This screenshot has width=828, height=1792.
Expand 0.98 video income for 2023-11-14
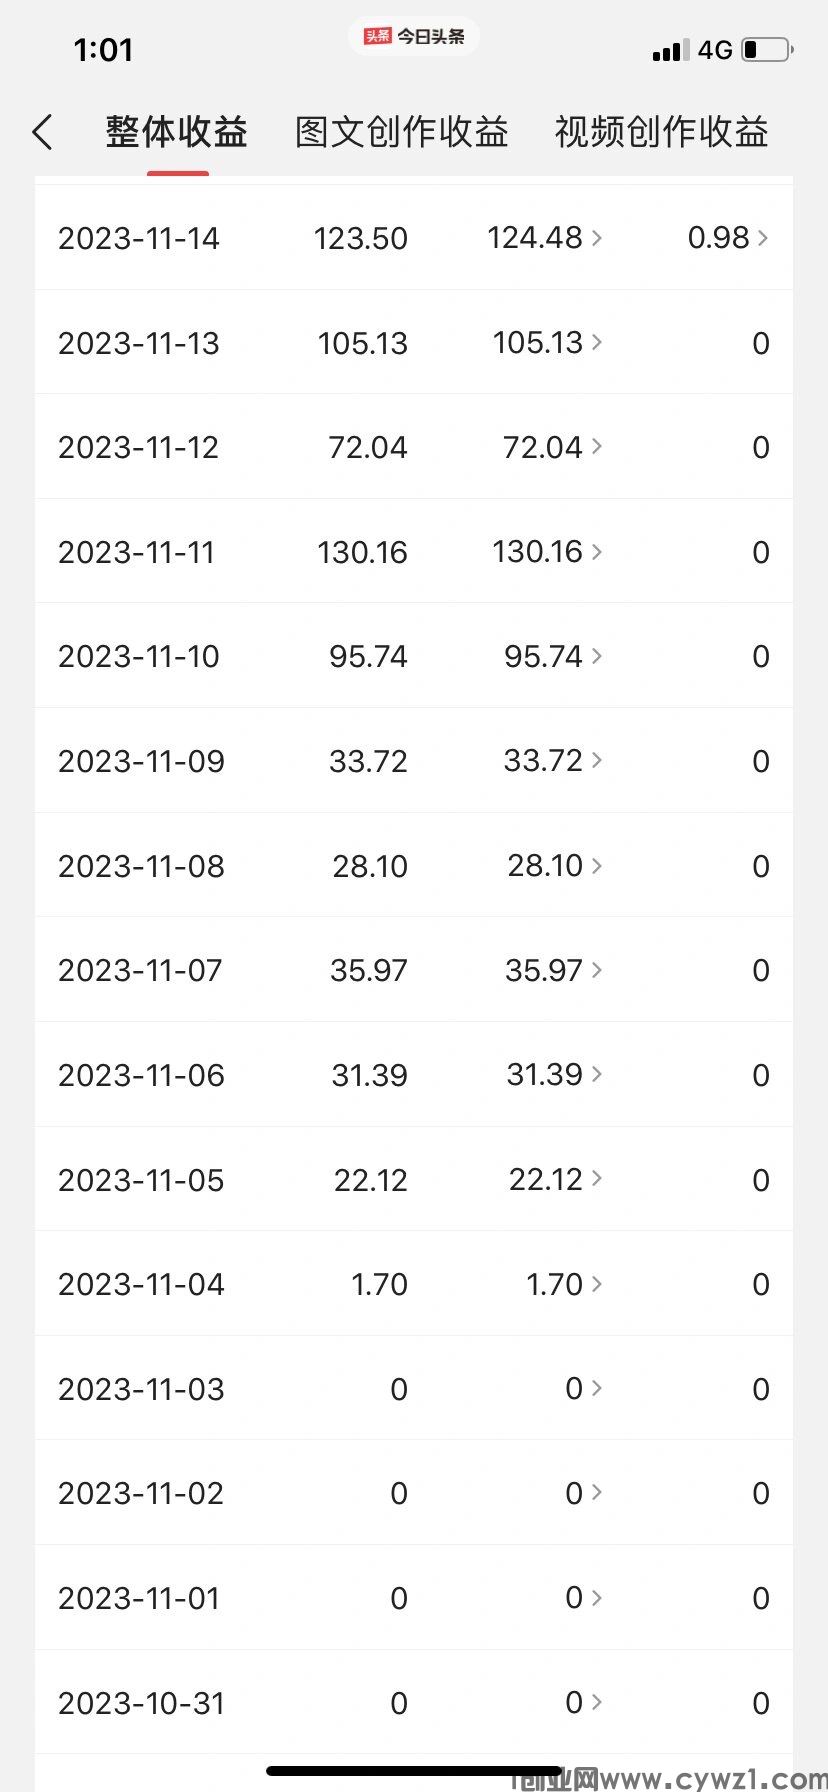728,238
